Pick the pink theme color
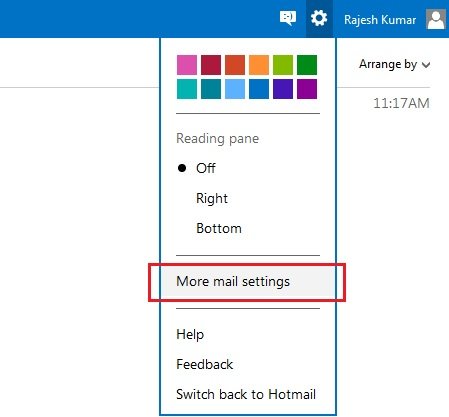The image size is (449, 417). (x=187, y=65)
